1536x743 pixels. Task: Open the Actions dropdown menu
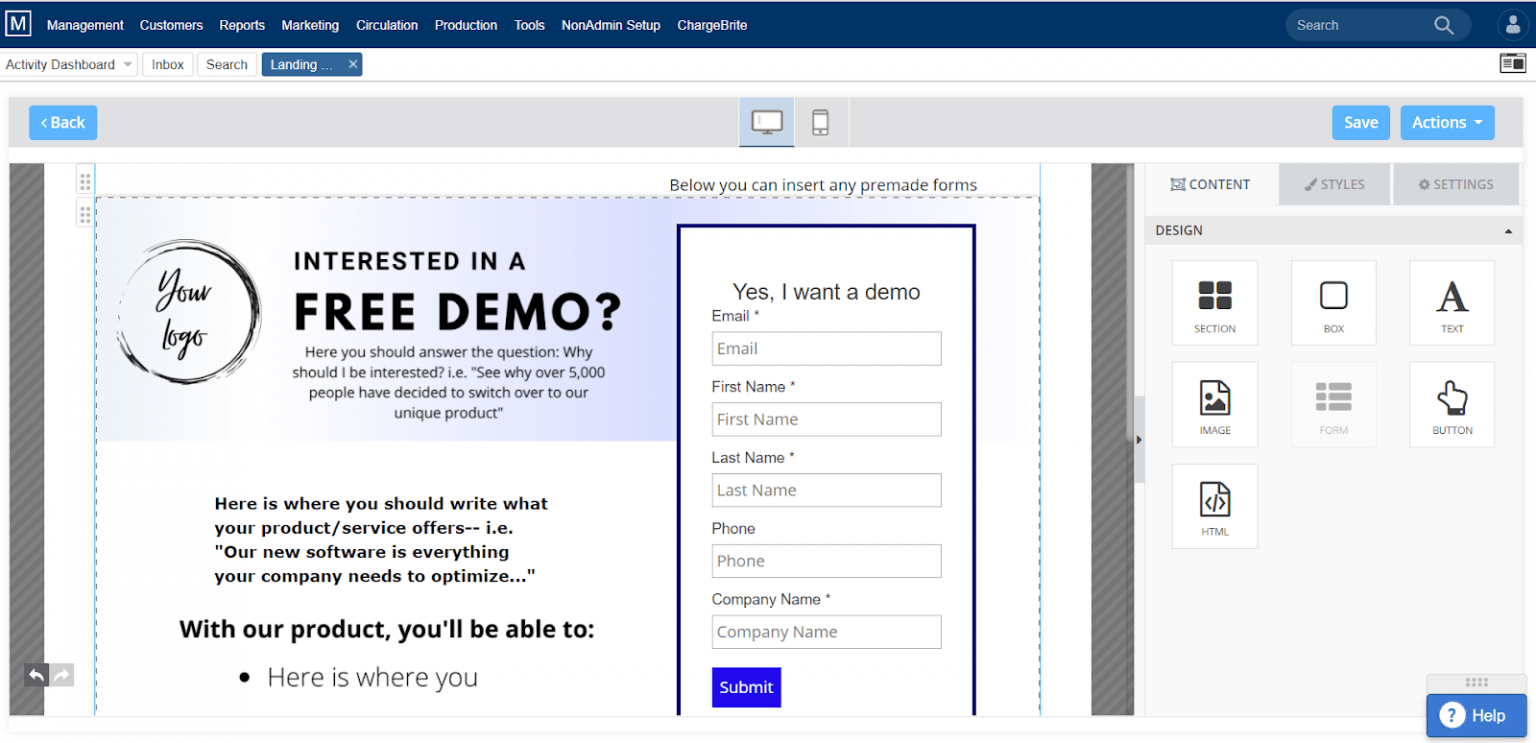click(1447, 122)
